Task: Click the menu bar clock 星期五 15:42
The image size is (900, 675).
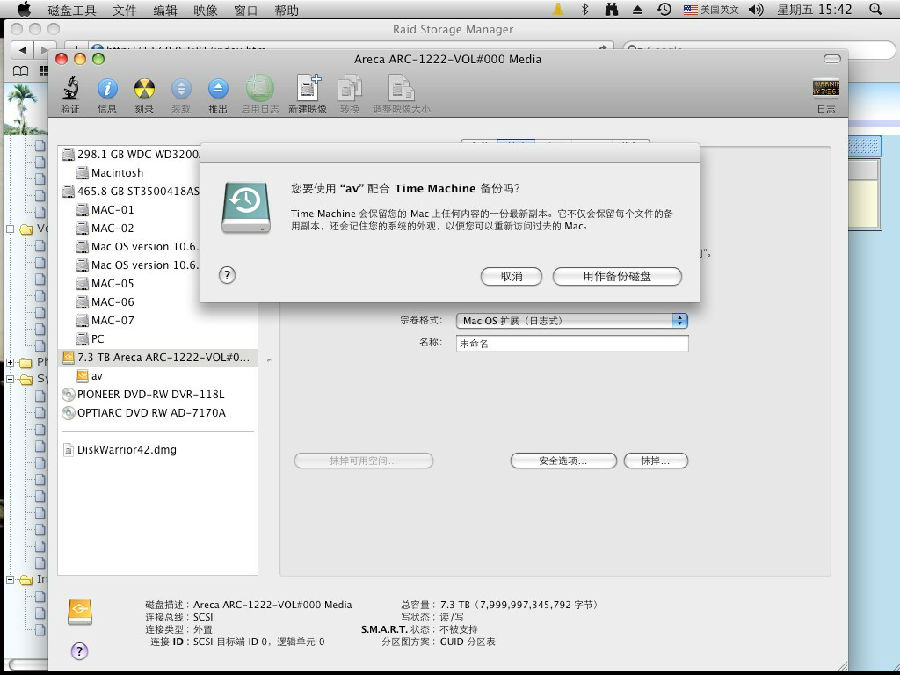Action: click(814, 9)
